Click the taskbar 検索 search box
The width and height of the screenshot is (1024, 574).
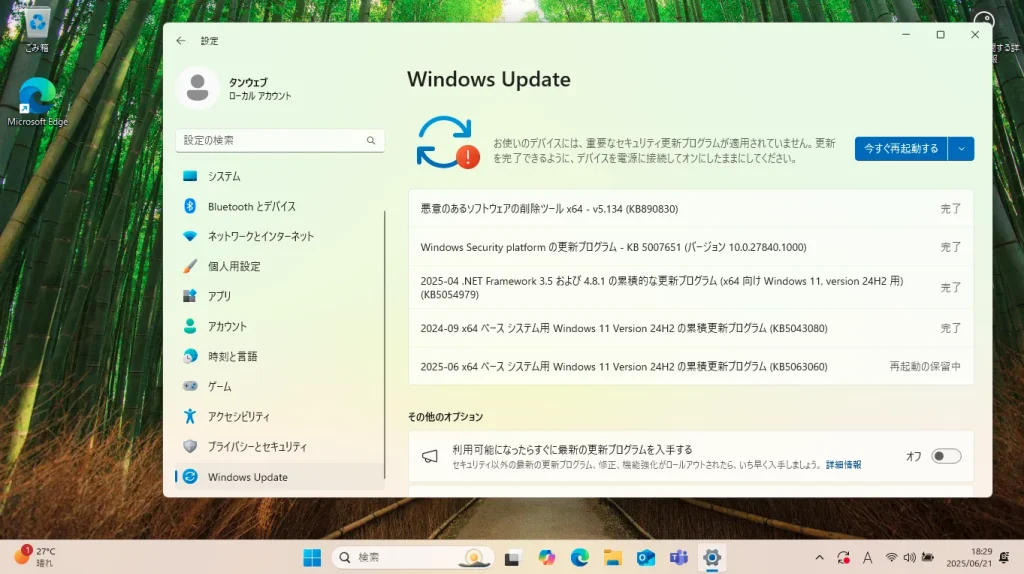click(413, 558)
